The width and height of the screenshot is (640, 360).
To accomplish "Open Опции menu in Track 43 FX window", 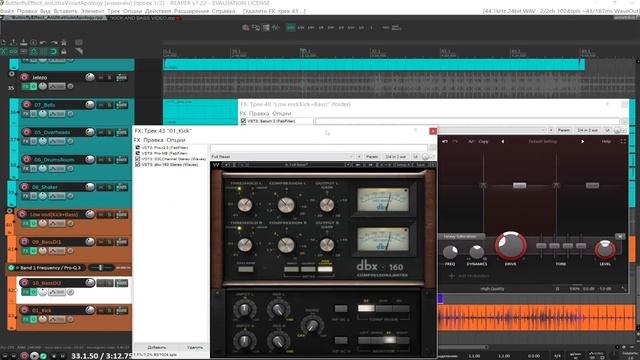I will [176, 140].
